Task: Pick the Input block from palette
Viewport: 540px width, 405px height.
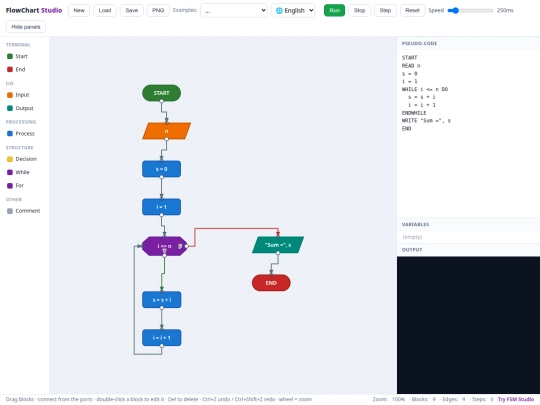Action: click(x=10, y=95)
